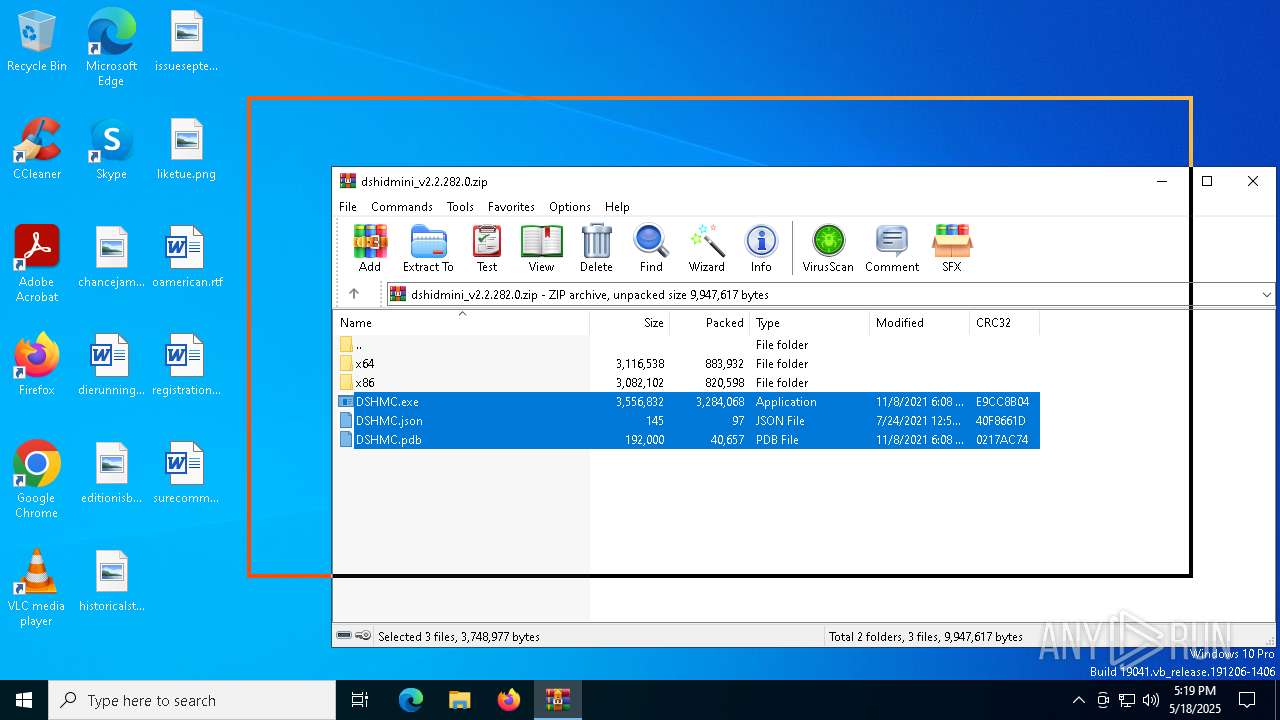Select historicalst desktop file
The image size is (1280, 720).
pyautogui.click(x=112, y=581)
